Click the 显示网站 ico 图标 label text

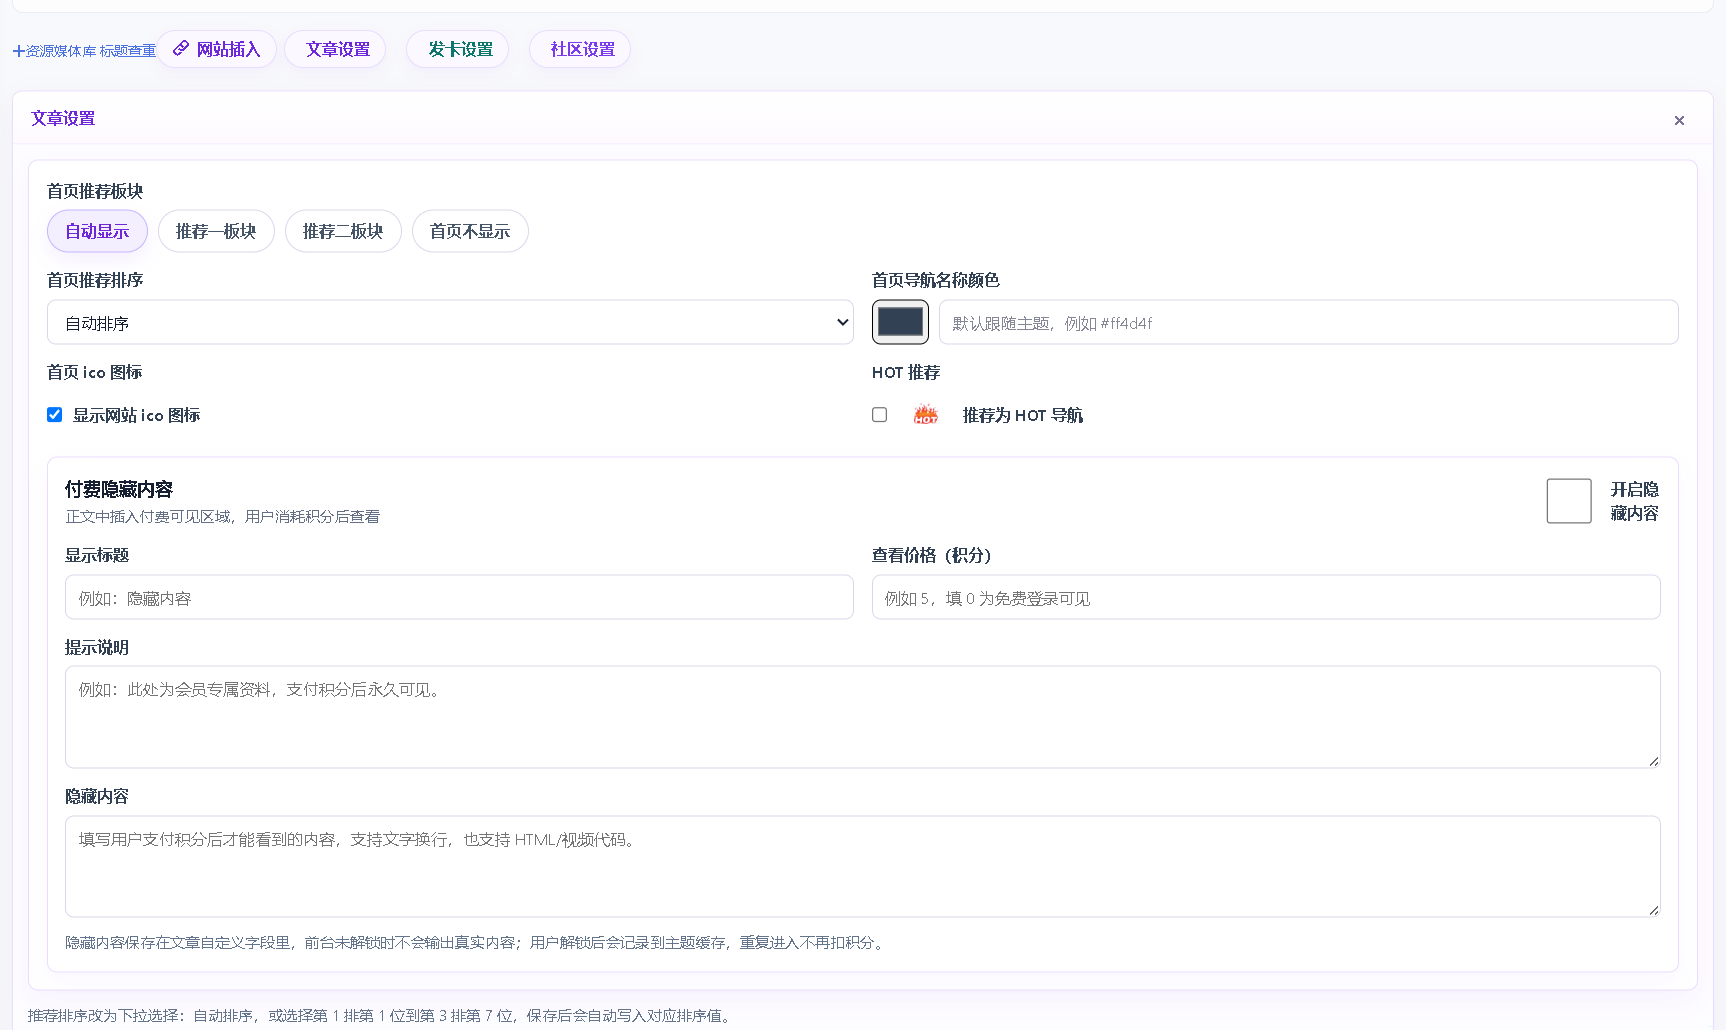[x=136, y=415]
